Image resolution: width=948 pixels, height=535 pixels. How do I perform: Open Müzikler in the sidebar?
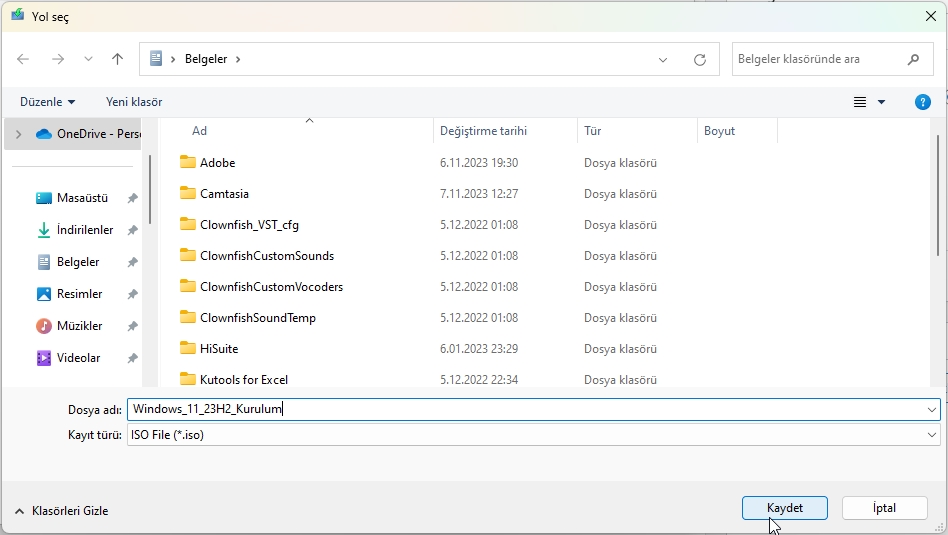79,326
